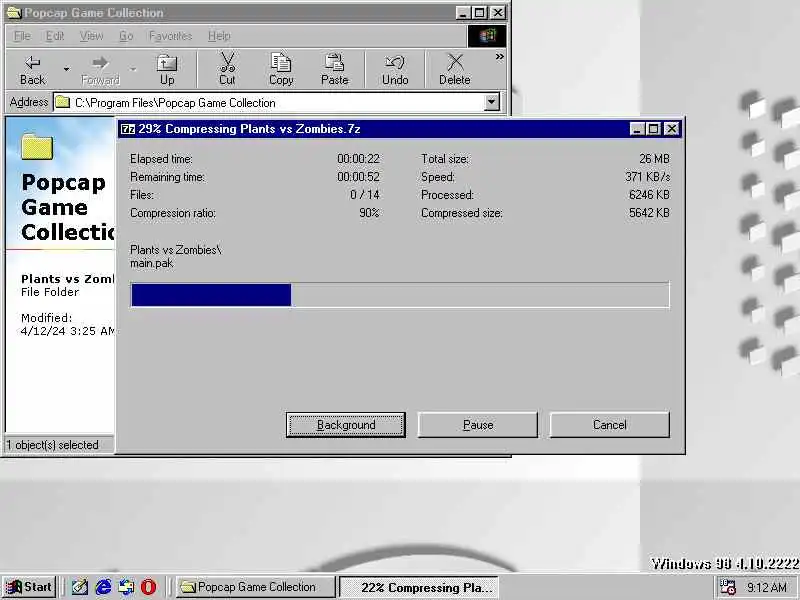Send compression to Background
Viewport: 800px width, 600px height.
coord(346,424)
